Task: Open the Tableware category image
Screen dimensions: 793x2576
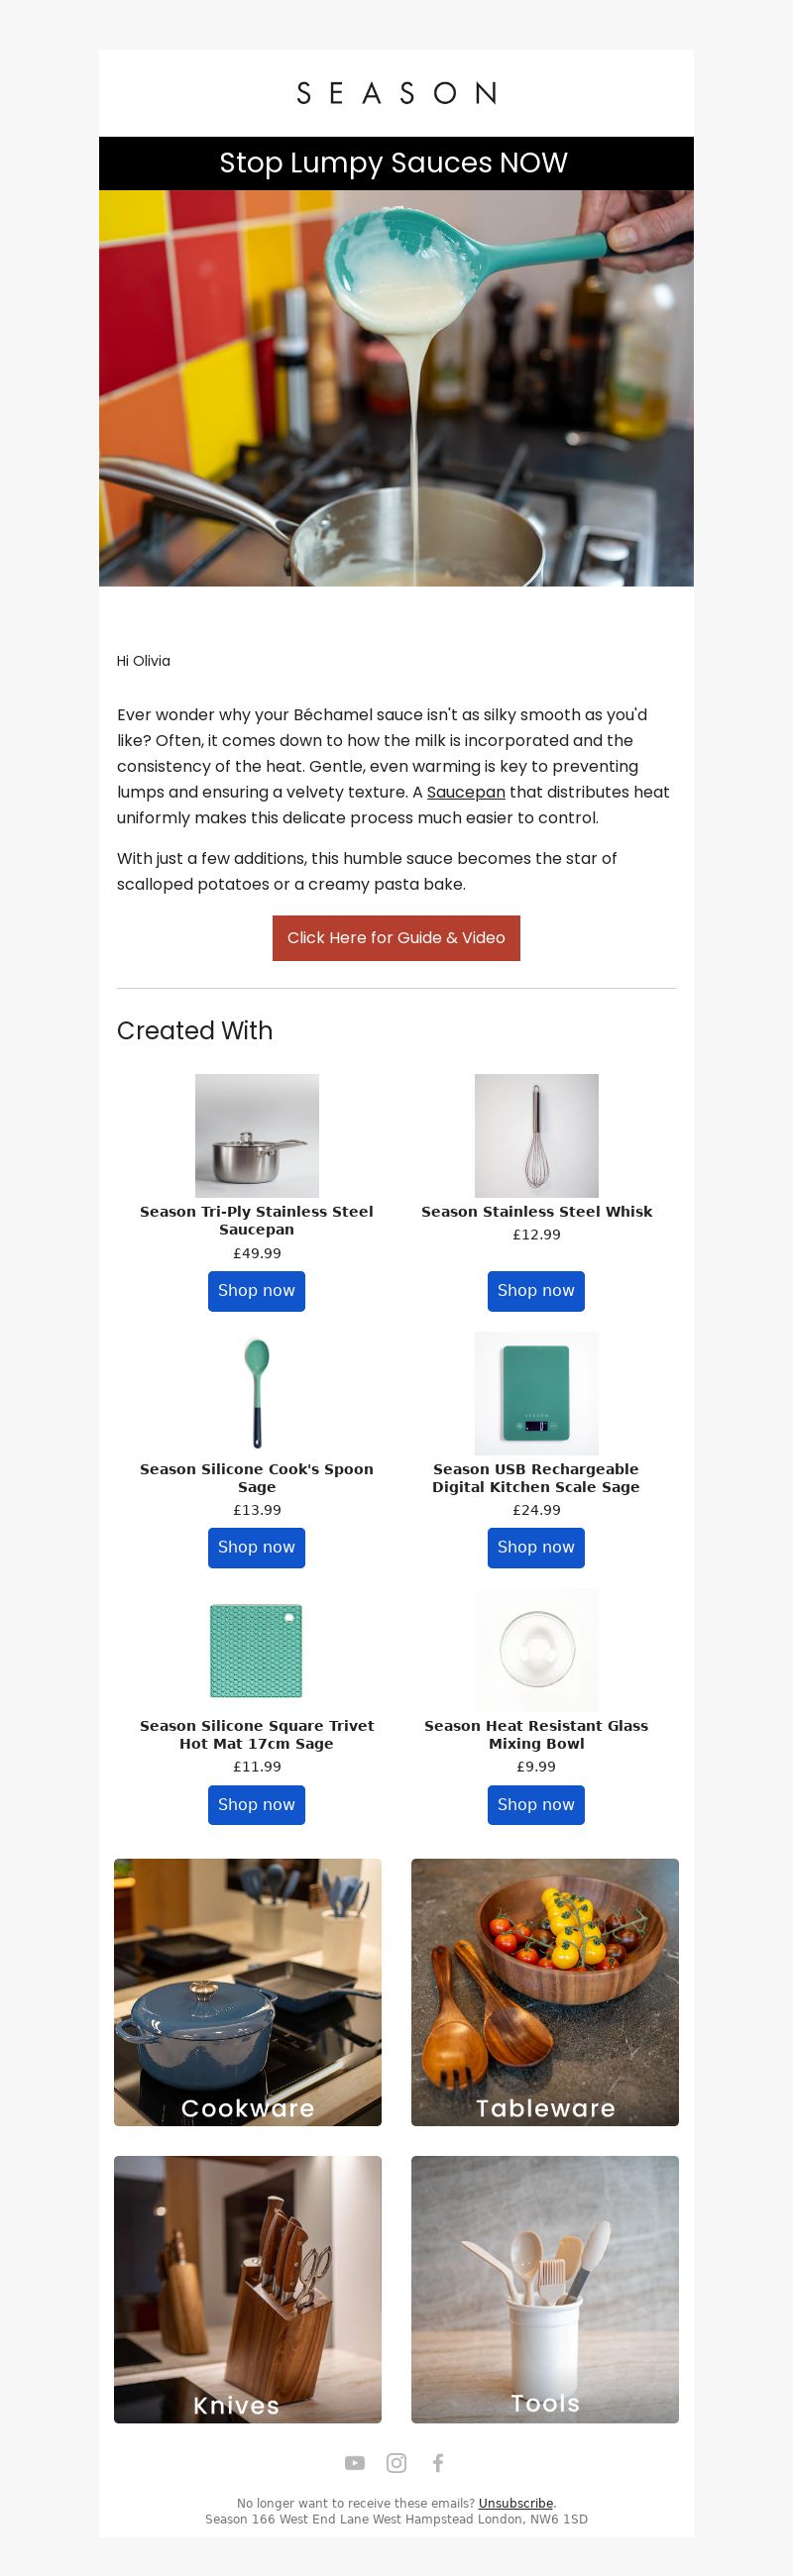Action: 545,1992
